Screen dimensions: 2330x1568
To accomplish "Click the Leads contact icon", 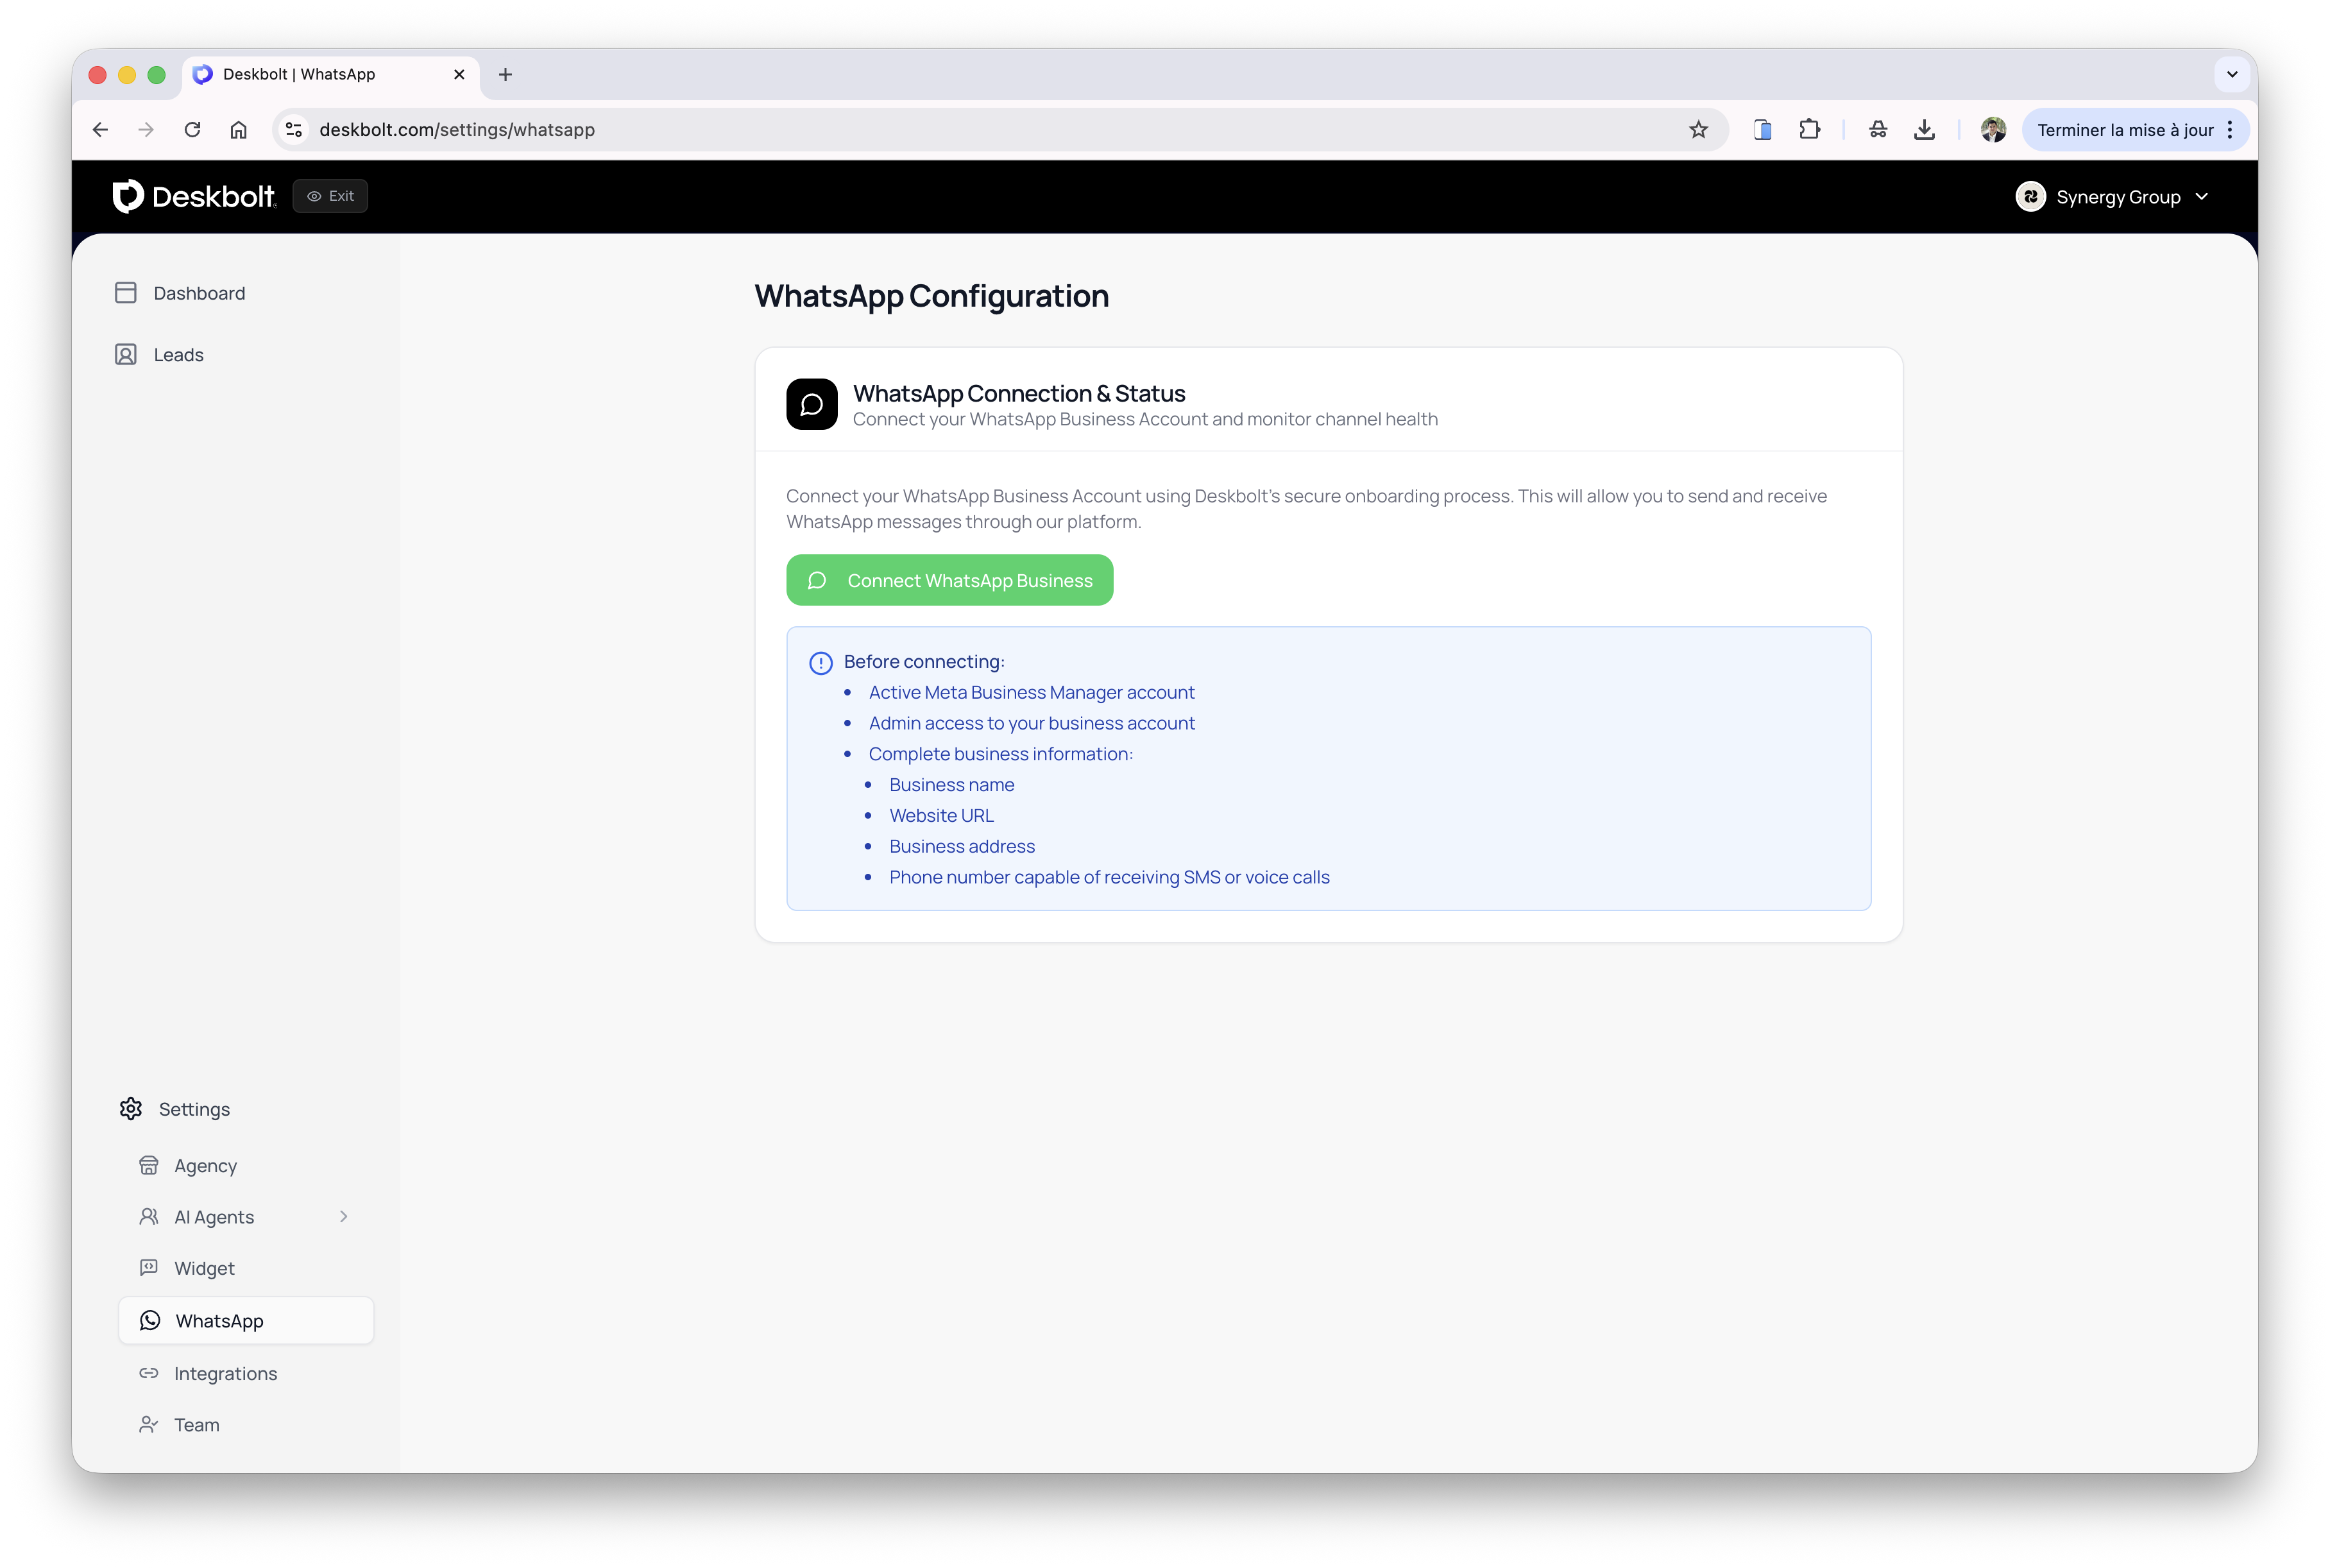I will (x=126, y=355).
